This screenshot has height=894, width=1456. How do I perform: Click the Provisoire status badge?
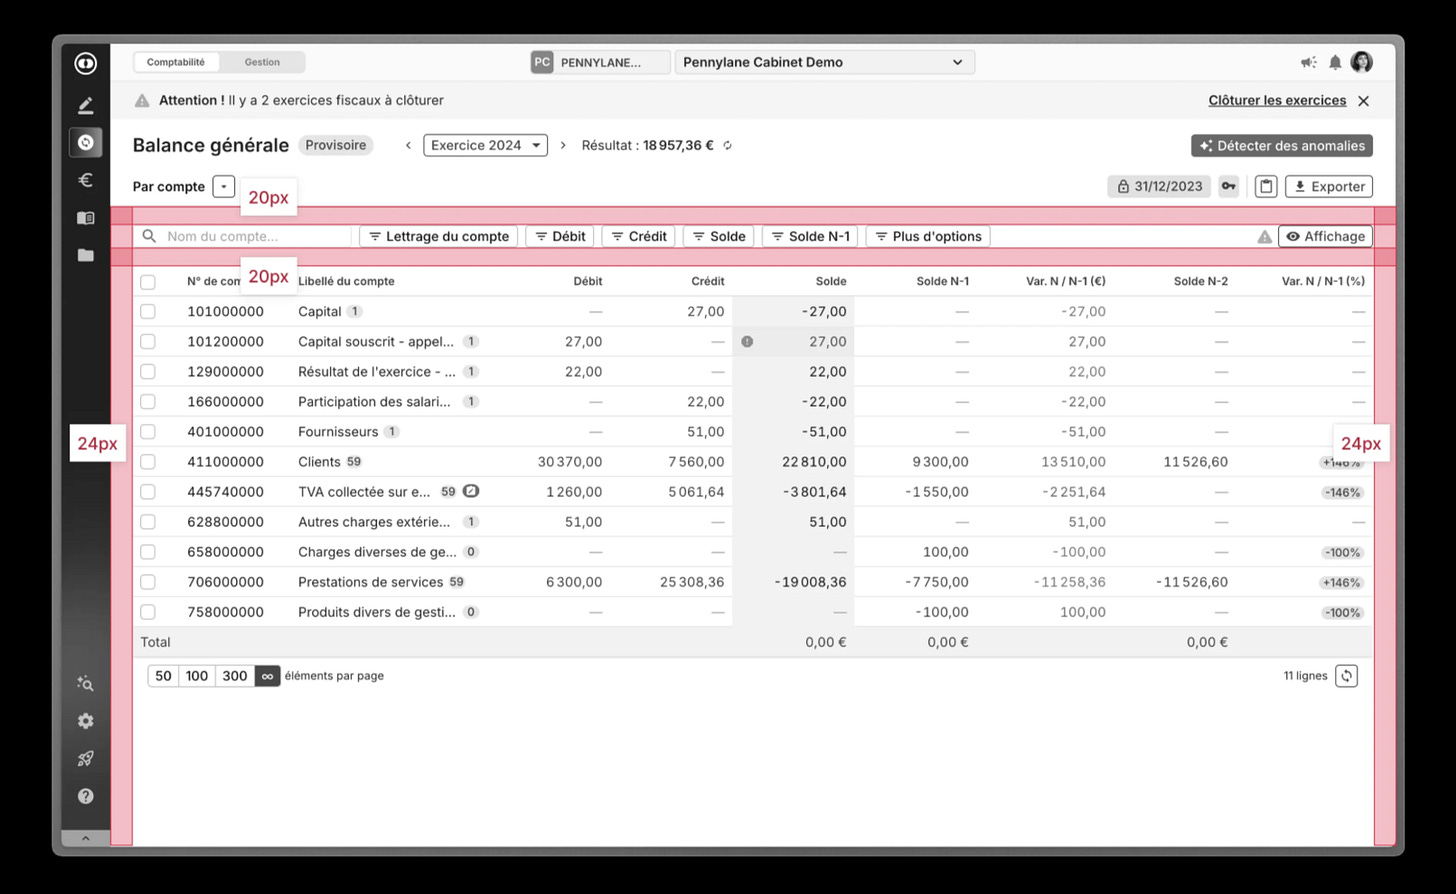click(x=336, y=145)
